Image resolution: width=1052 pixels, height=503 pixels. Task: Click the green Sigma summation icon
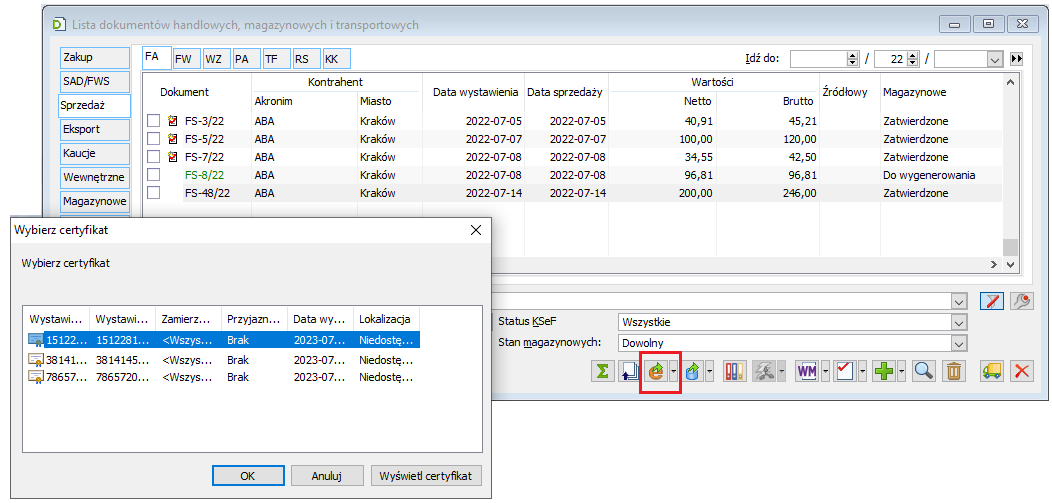(602, 371)
